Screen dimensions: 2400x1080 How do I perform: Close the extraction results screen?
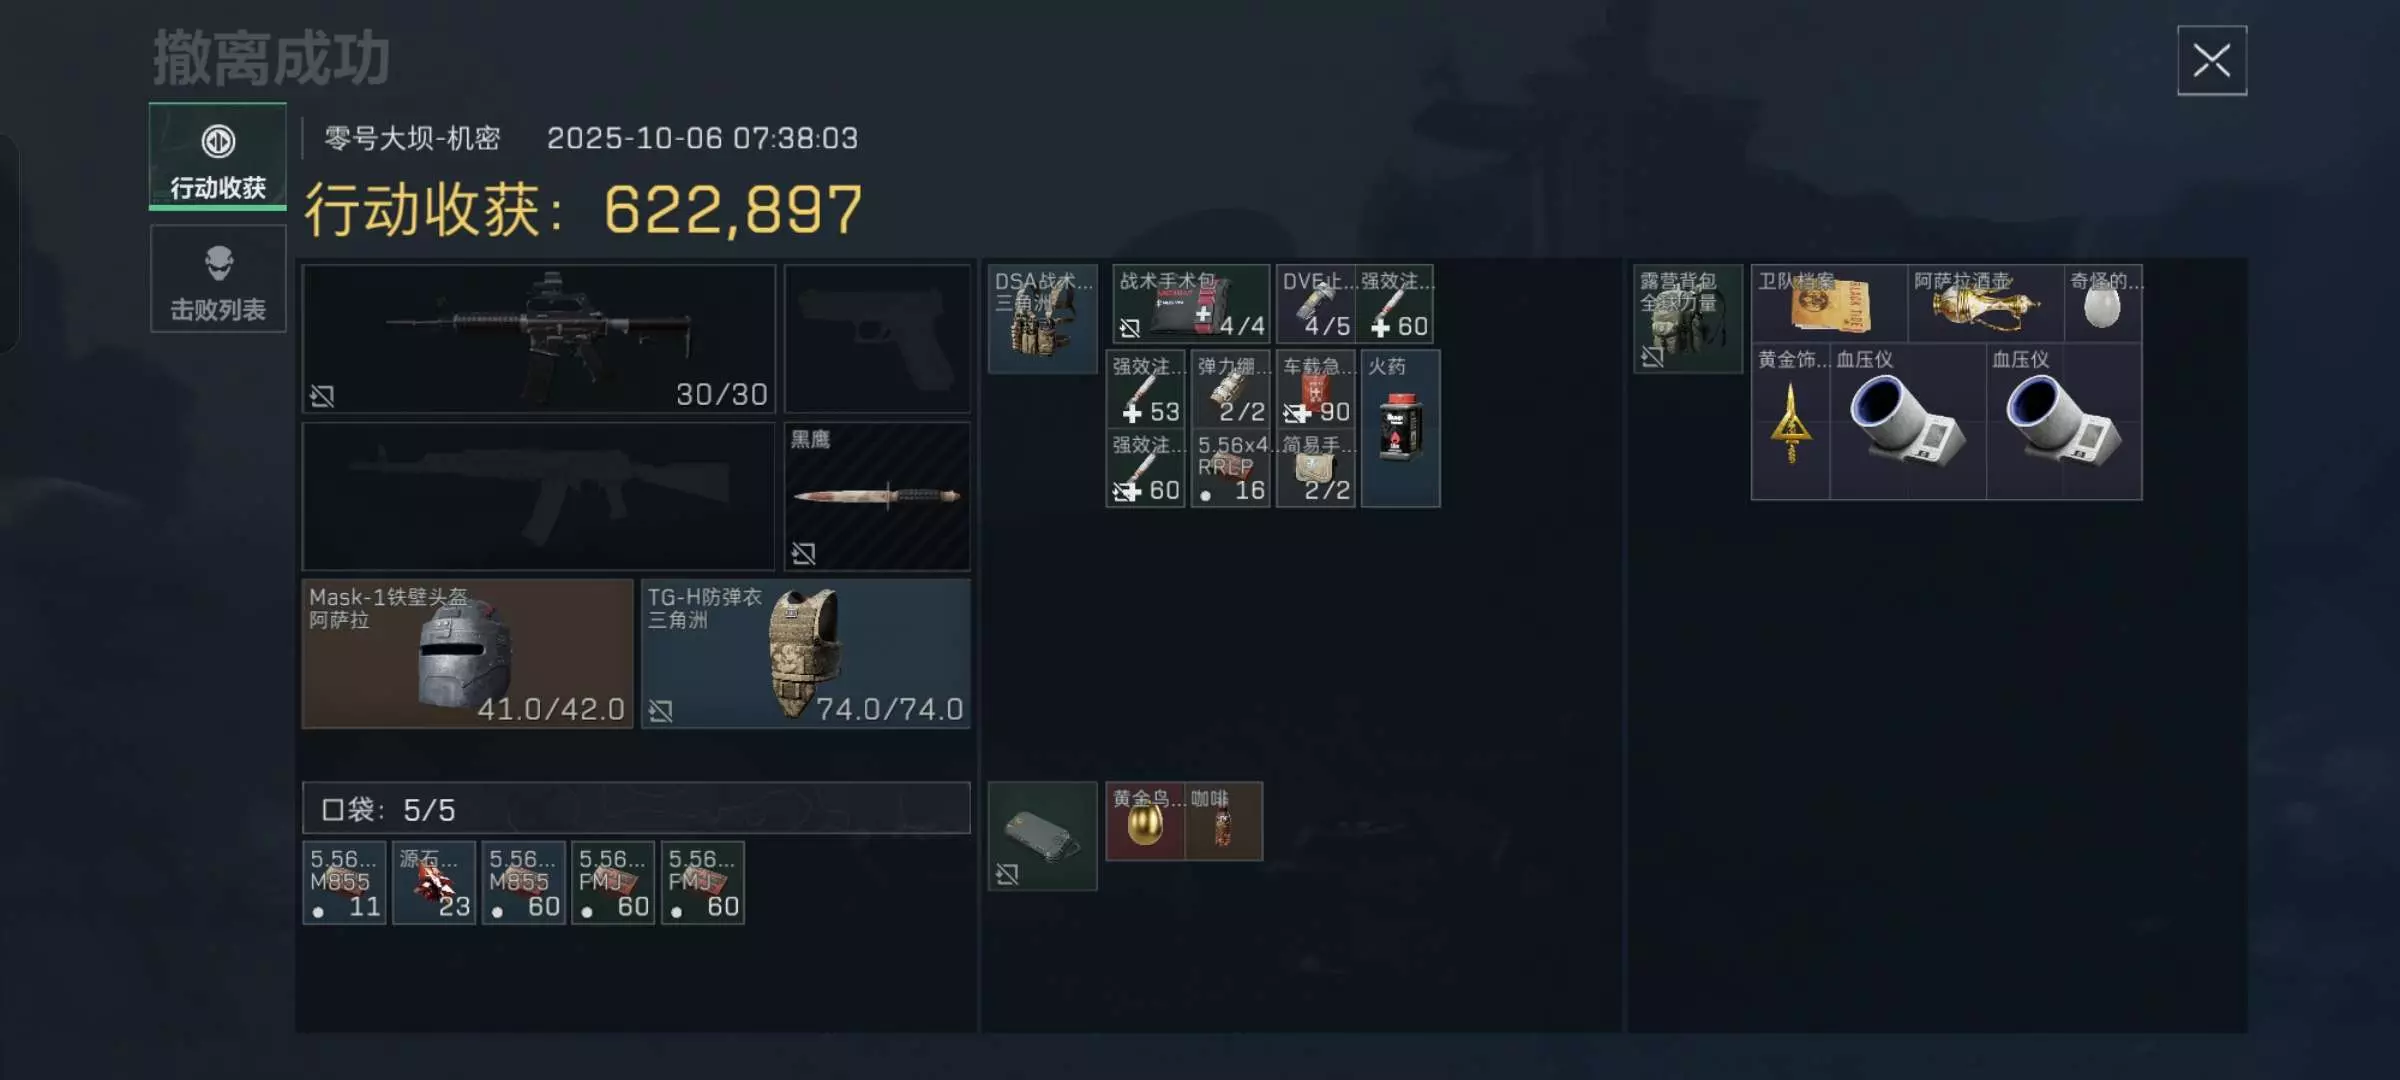[x=2212, y=61]
